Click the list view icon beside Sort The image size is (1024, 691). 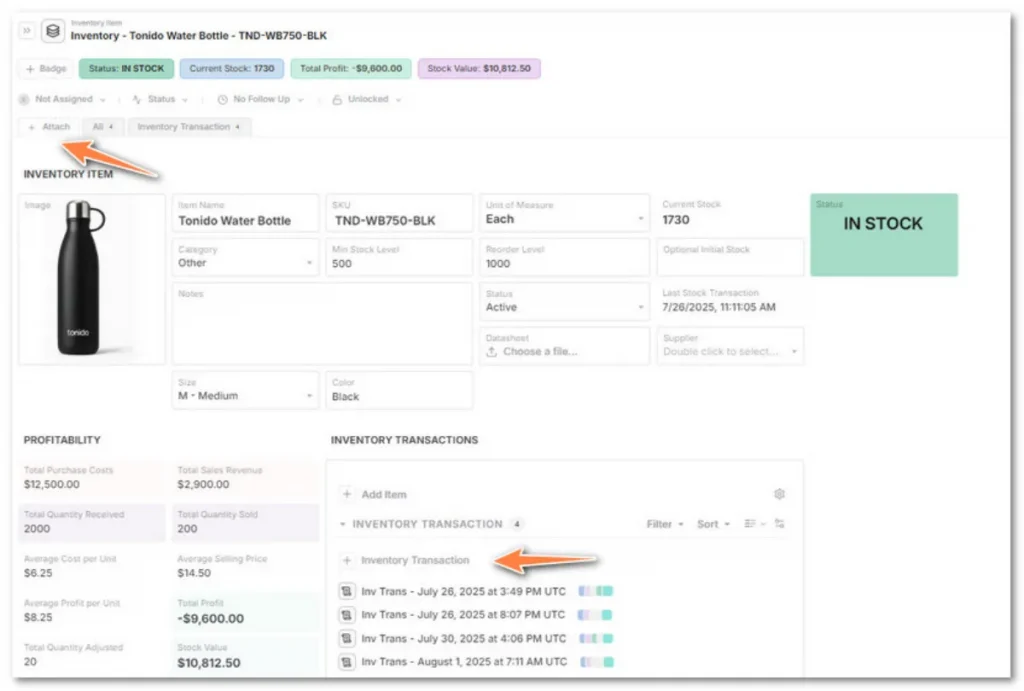[x=749, y=523]
